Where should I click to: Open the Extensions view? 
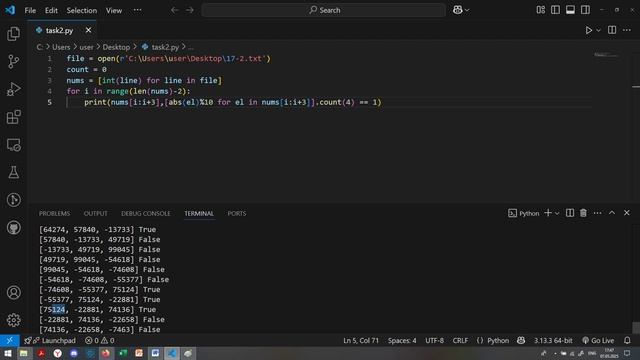[x=13, y=117]
